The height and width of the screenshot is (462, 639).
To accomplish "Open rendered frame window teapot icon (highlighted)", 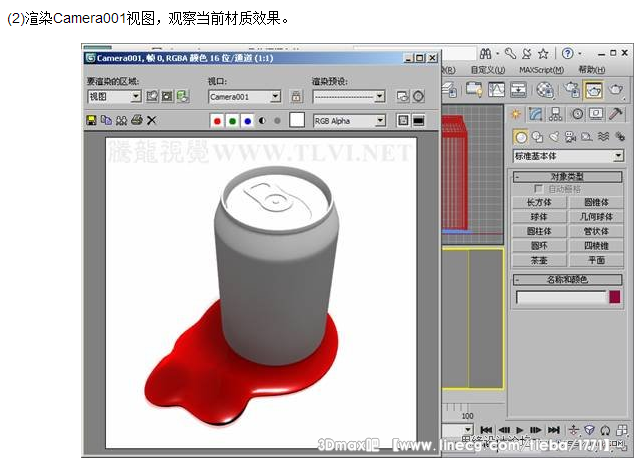I will coord(594,90).
